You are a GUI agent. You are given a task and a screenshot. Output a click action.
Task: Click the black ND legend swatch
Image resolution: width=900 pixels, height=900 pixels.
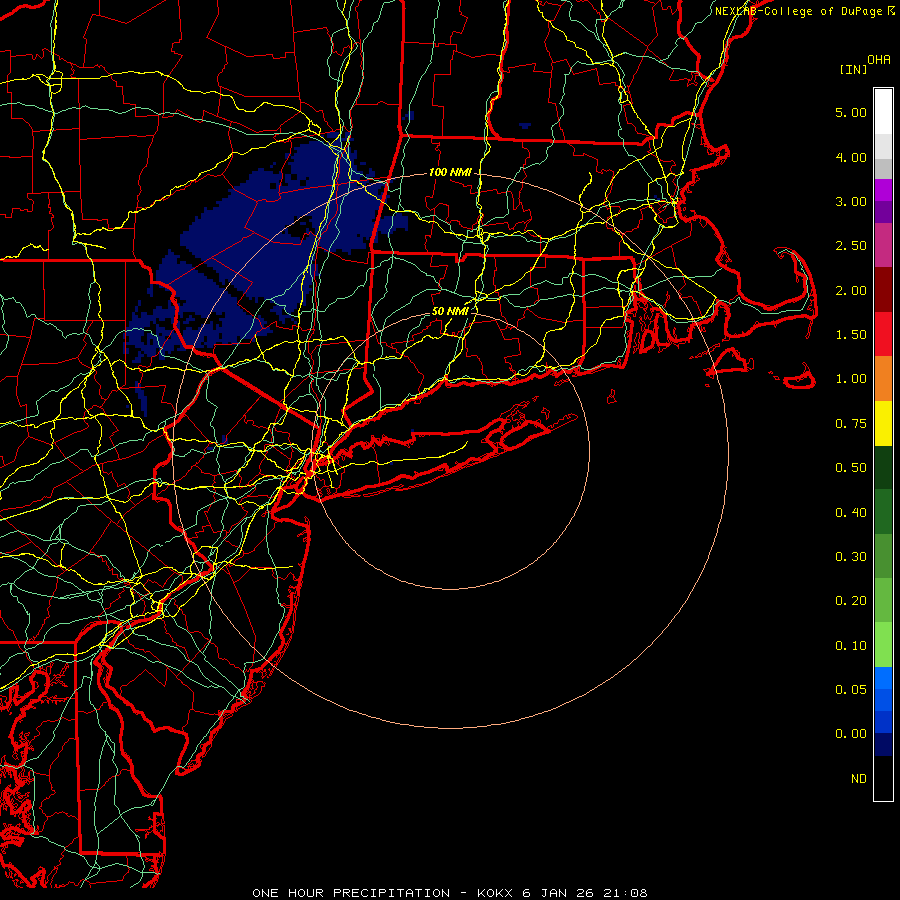tap(883, 778)
